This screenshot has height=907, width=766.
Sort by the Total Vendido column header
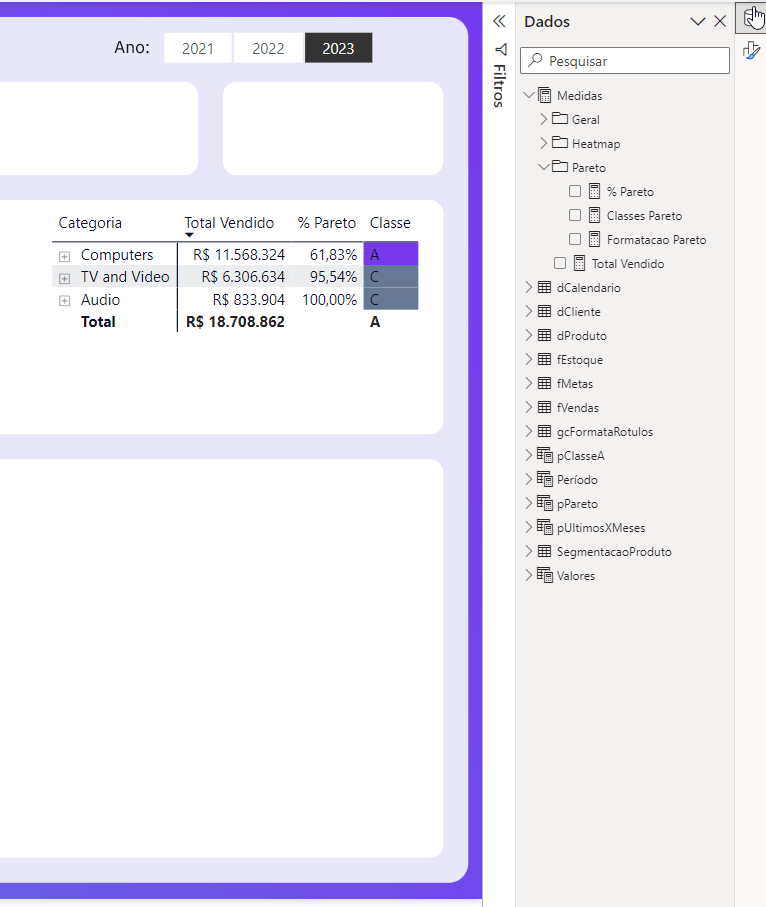tap(229, 223)
